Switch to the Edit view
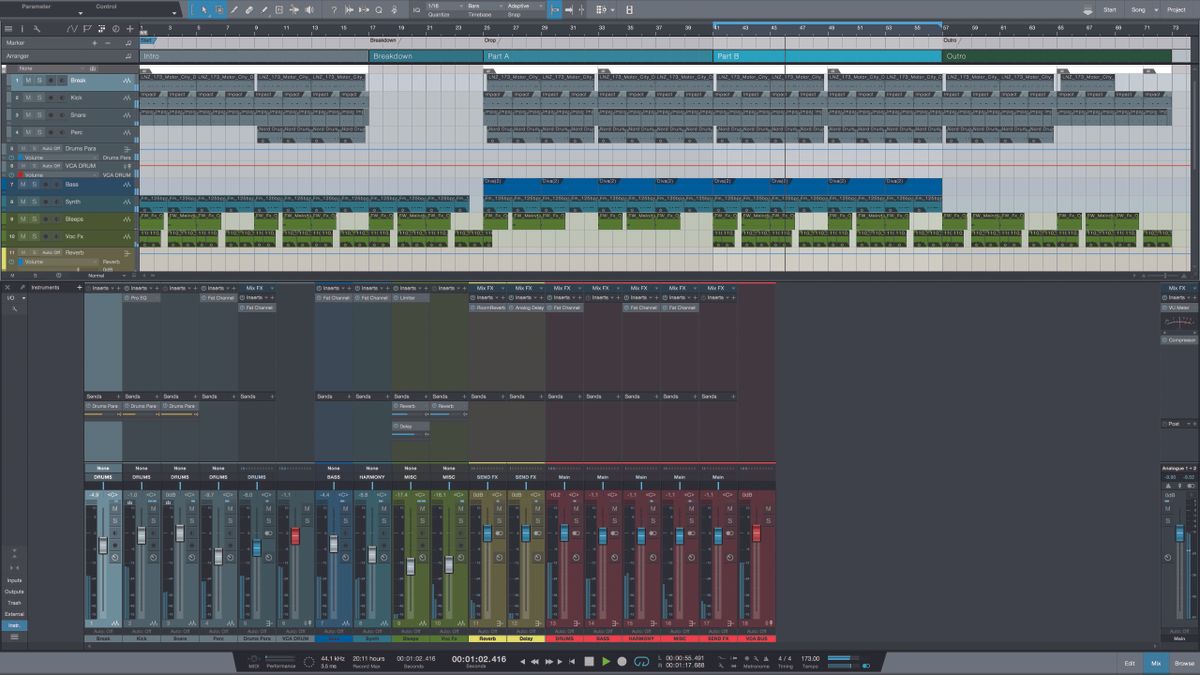Viewport: 1200px width, 675px height. pyautogui.click(x=1130, y=663)
